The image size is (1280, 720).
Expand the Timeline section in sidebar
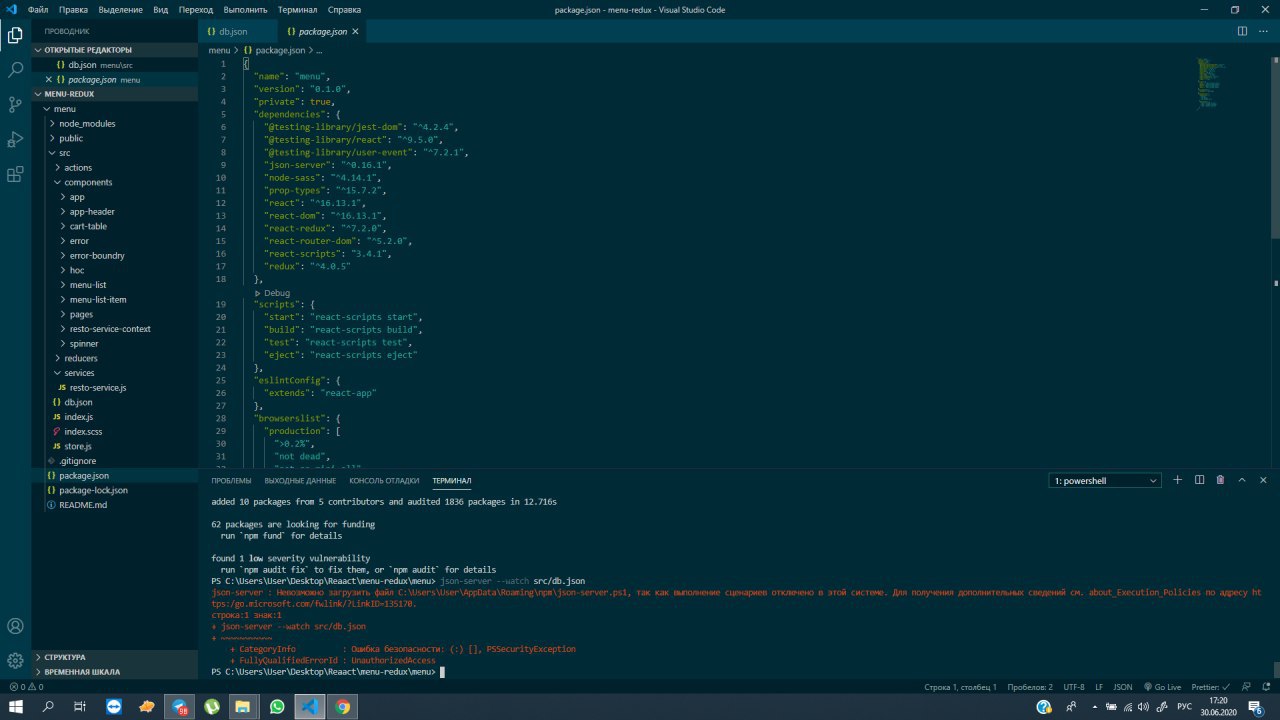pos(115,672)
